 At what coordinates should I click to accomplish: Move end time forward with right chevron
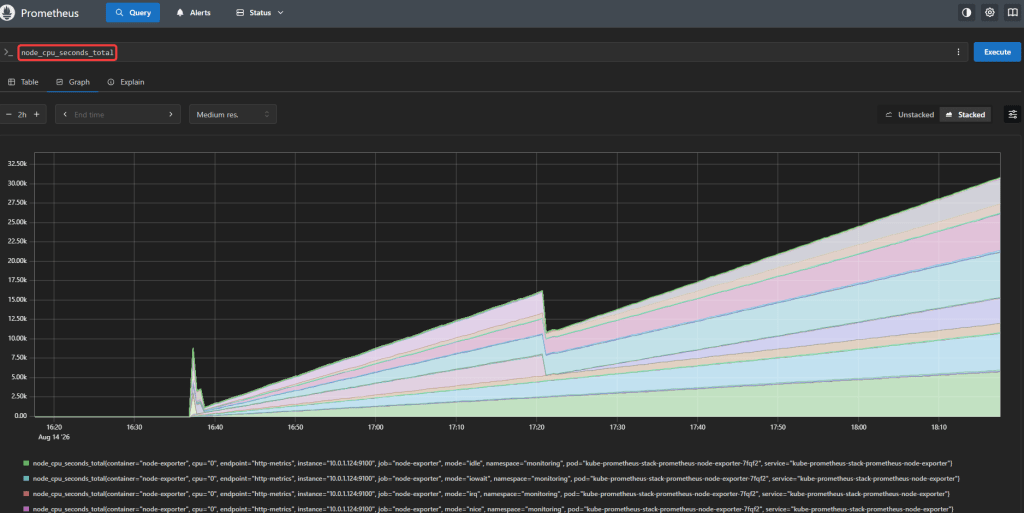pyautogui.click(x=171, y=114)
